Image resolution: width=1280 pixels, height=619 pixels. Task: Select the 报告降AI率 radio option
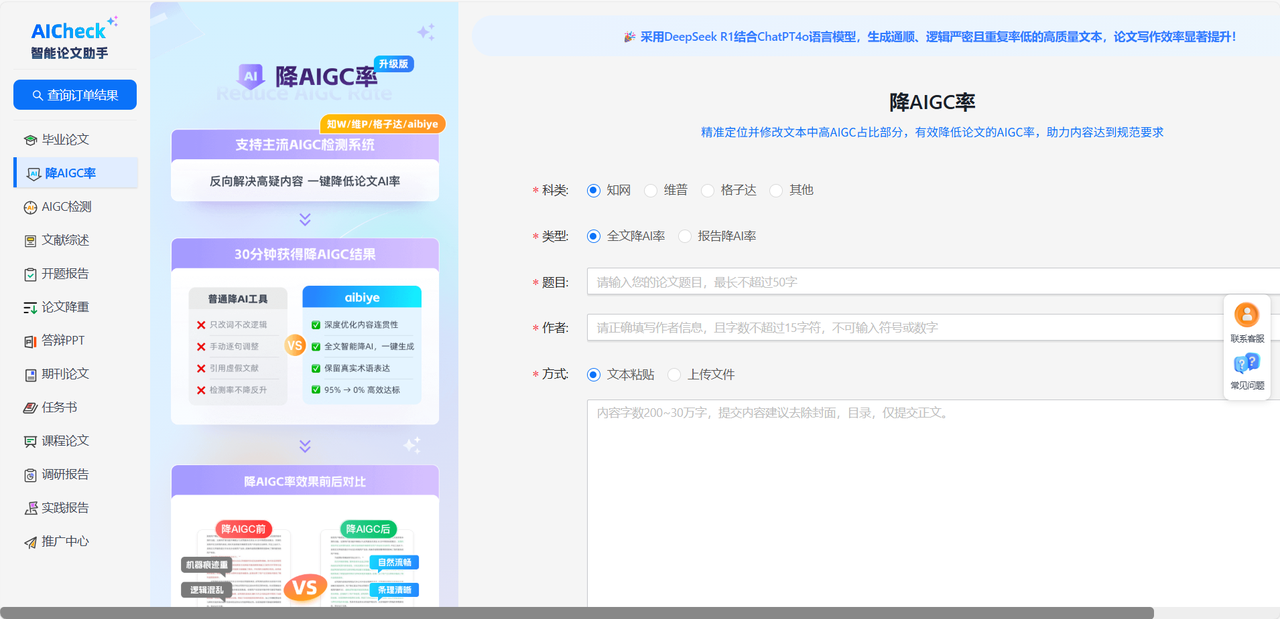[685, 236]
